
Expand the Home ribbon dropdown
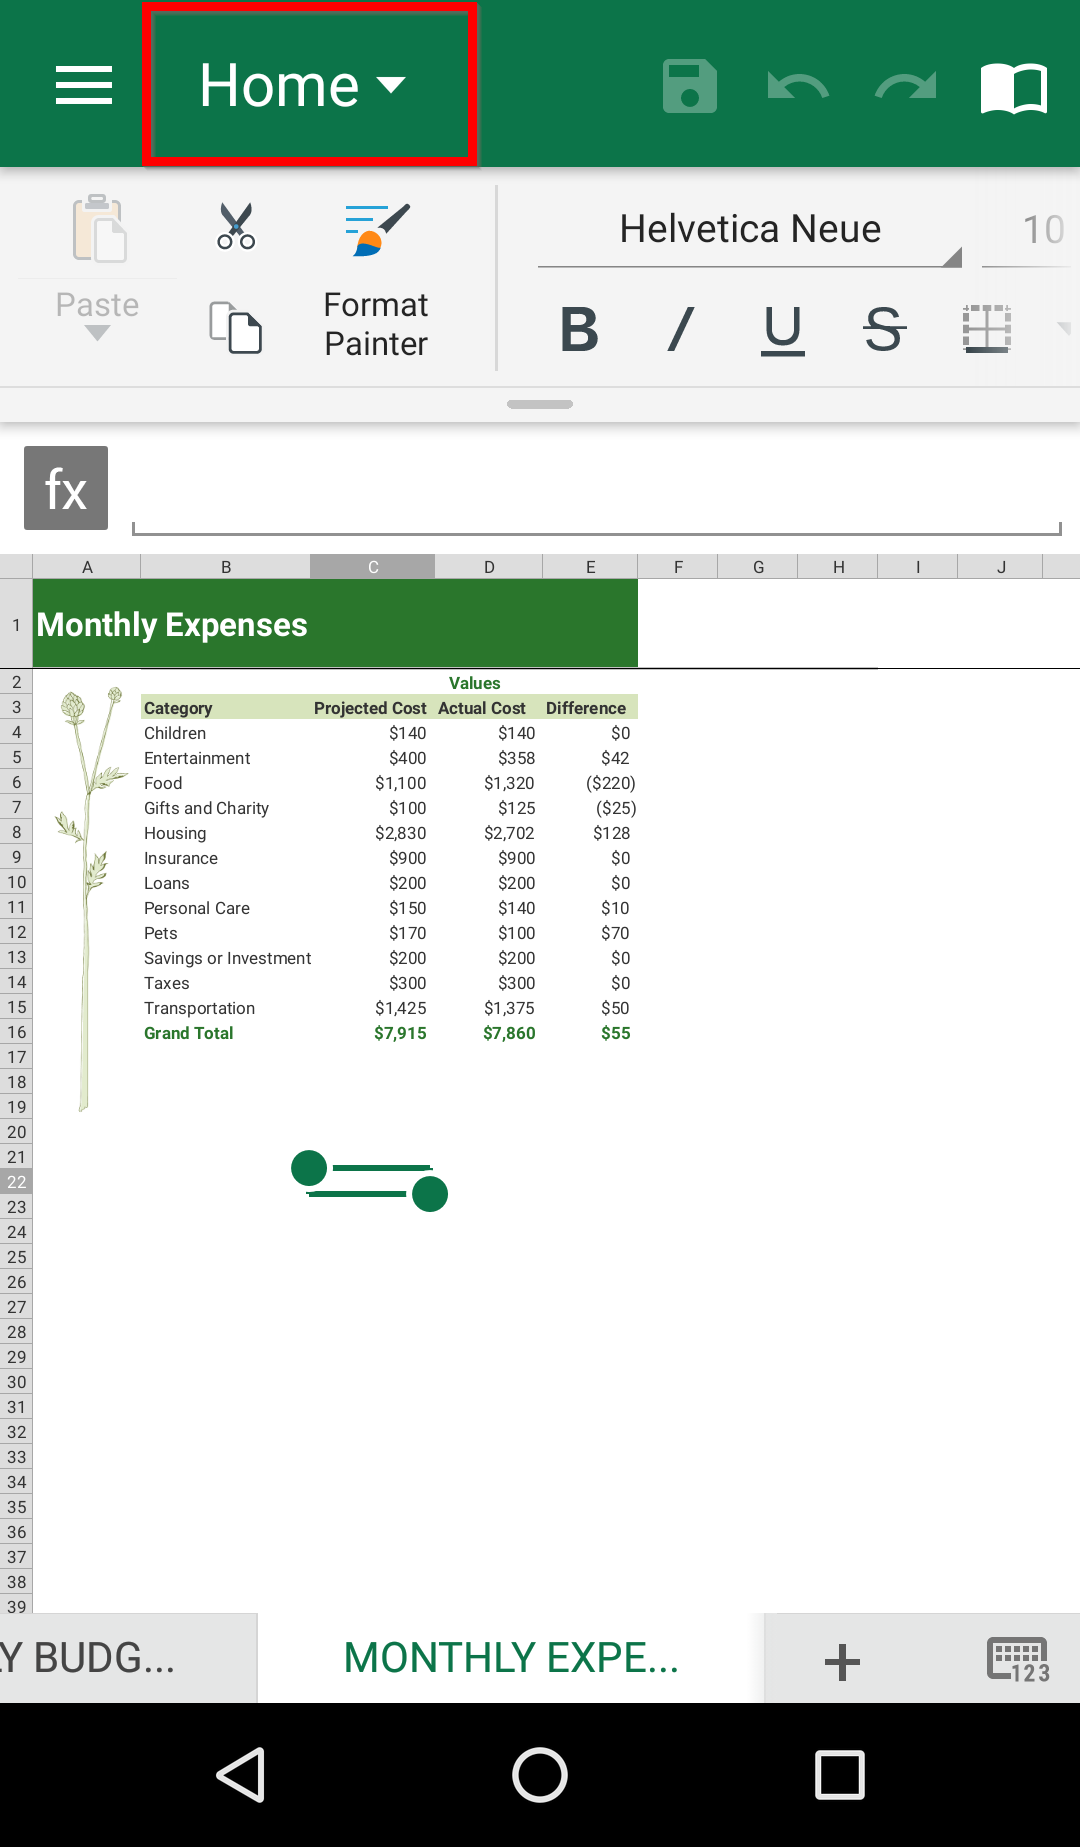(x=304, y=85)
